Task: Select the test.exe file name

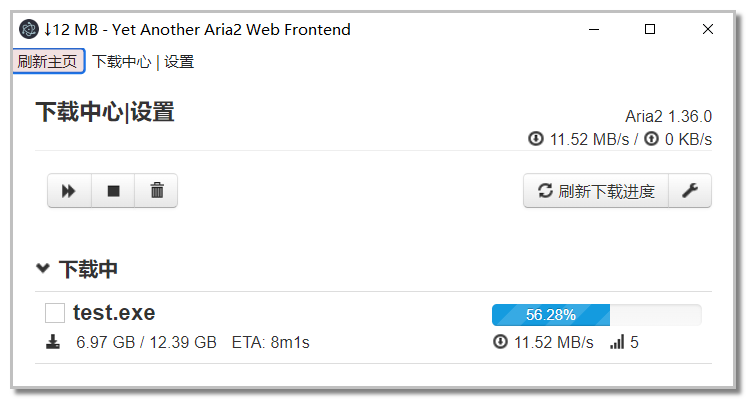Action: pyautogui.click(x=114, y=313)
